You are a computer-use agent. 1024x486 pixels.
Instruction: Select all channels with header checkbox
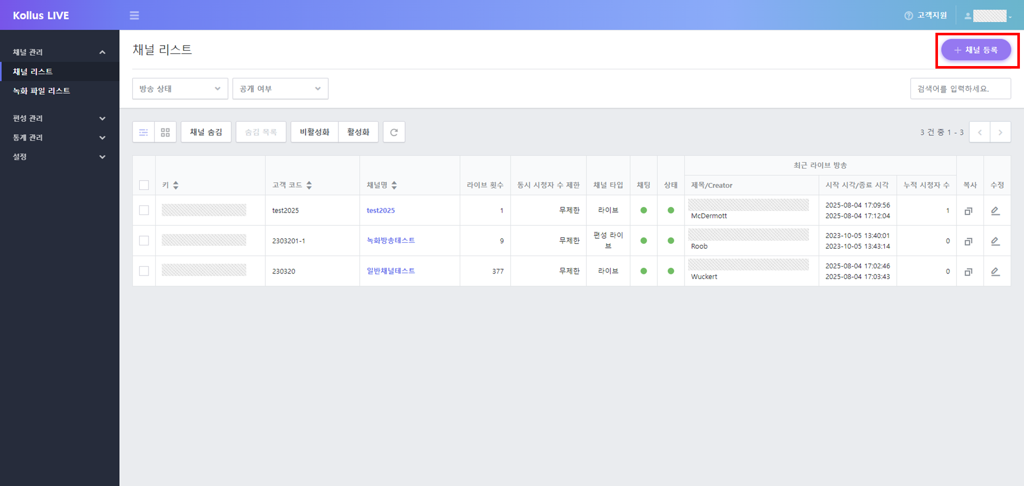pyautogui.click(x=144, y=185)
